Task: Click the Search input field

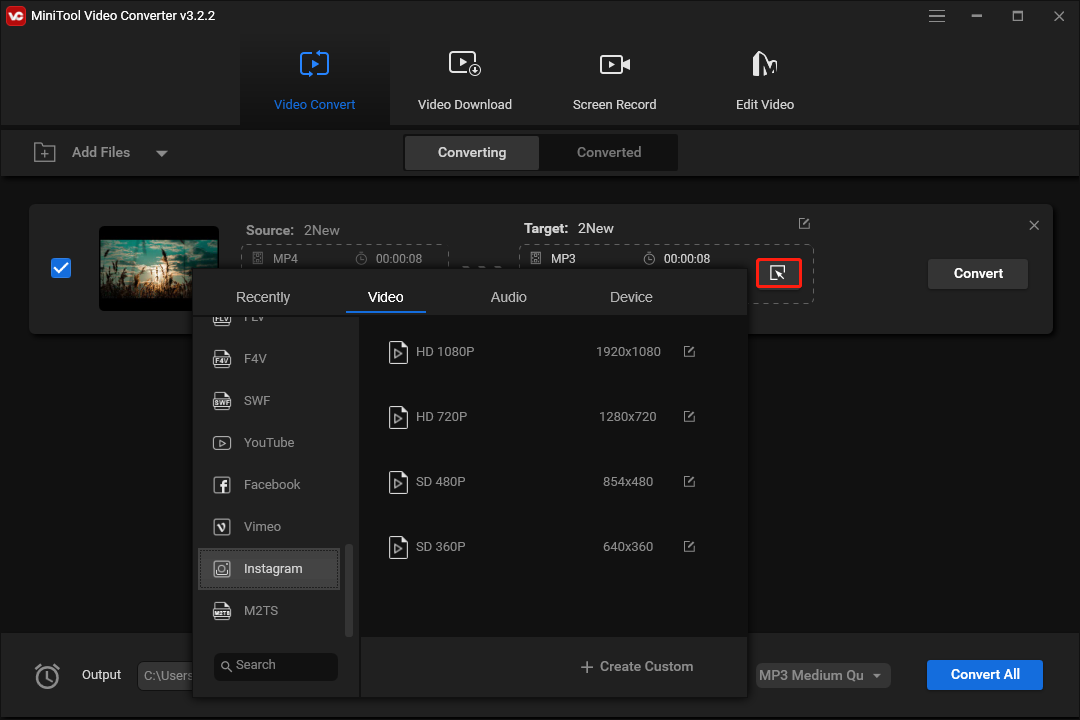Action: point(275,666)
